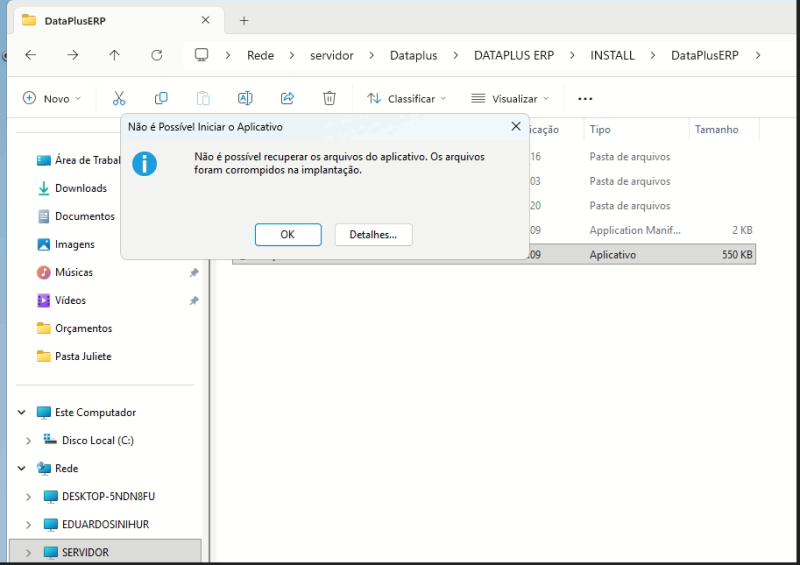Viewport: 800px width, 565px height.
Task: Select Este Computador in the tree
Action: (x=86, y=412)
